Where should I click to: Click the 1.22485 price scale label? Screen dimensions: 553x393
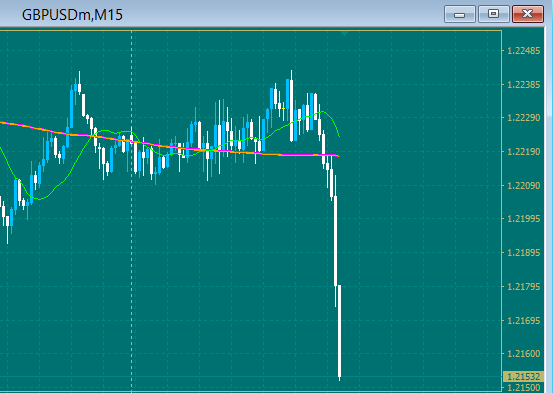click(x=523, y=51)
